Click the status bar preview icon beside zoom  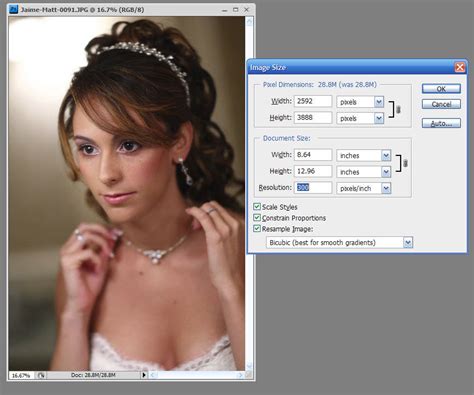[x=41, y=375]
